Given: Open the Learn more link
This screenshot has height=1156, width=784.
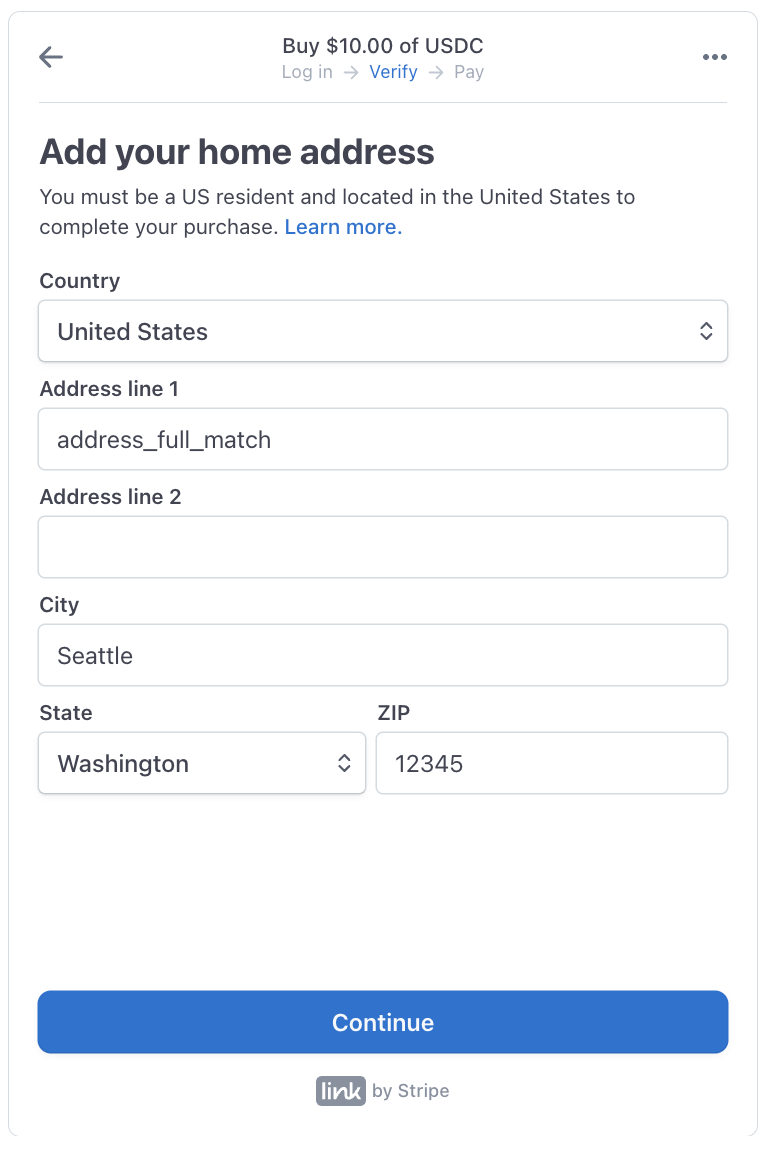Looking at the screenshot, I should [x=342, y=227].
